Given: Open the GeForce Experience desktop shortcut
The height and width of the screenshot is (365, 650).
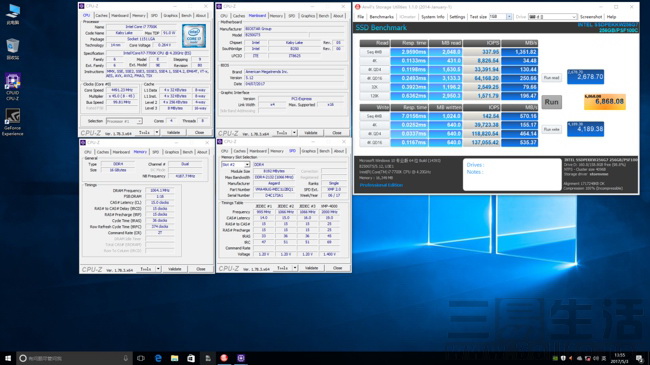Looking at the screenshot, I should click(12, 122).
